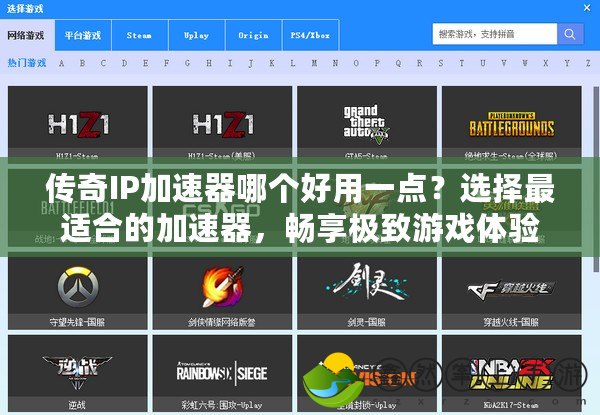This screenshot has width=600, height=415.
Task: Choose the 穿越火线-国服 game tile
Action: pos(512,293)
